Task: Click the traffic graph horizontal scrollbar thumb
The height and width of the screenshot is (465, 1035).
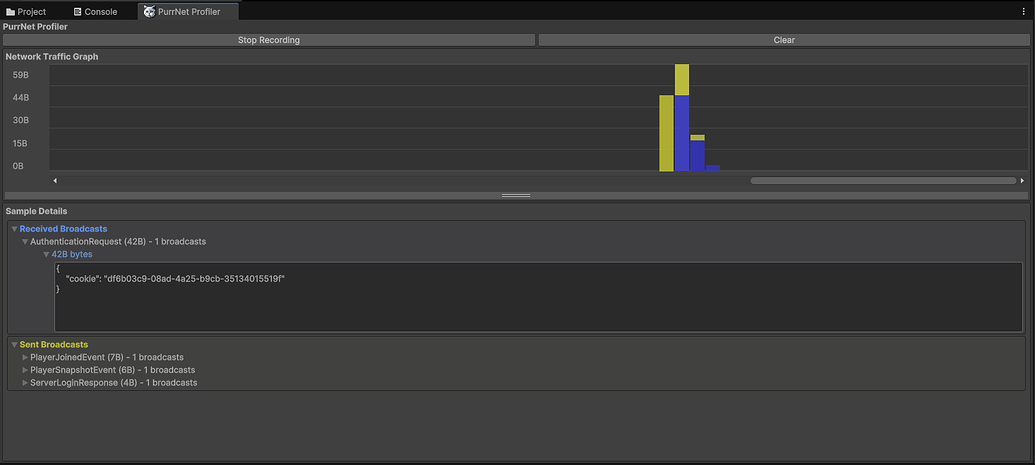Action: click(883, 181)
